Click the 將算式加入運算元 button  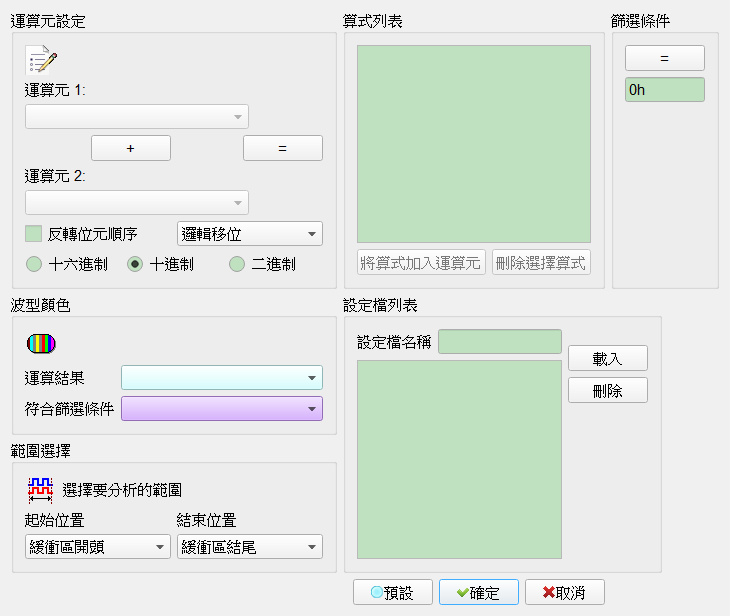[x=421, y=262]
